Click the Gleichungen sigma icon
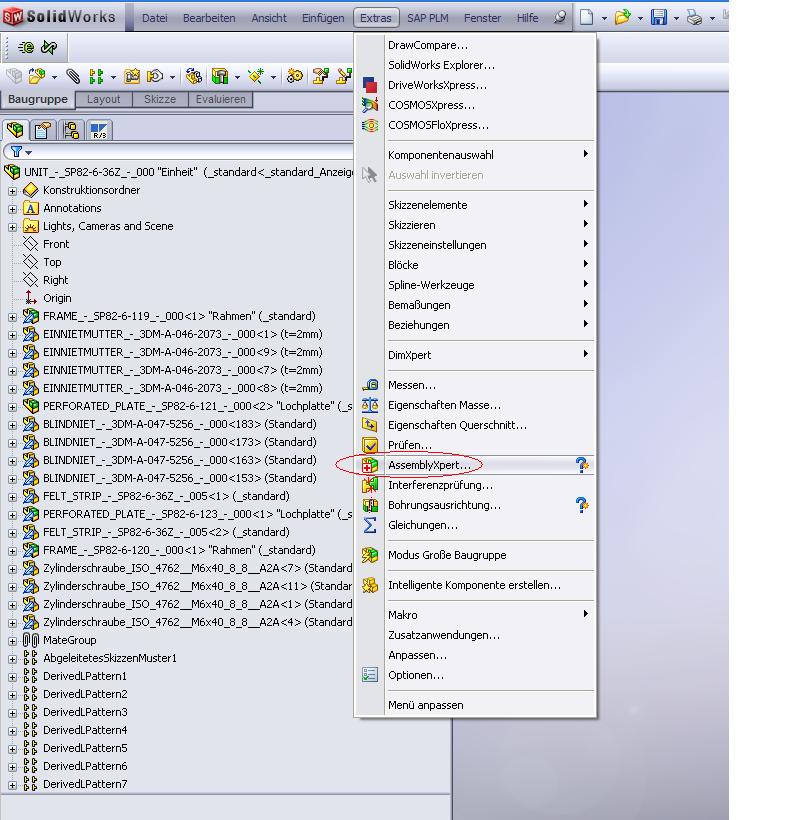 [x=370, y=525]
